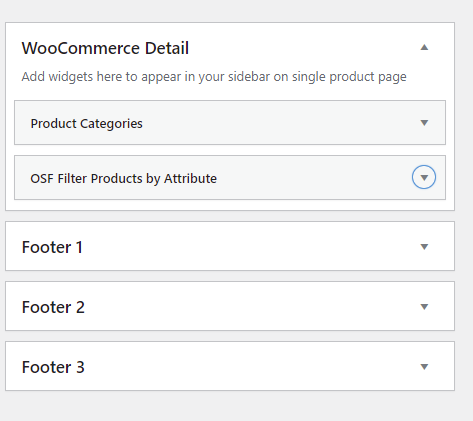
Task: Collapse the WooCommerce Detail panel with its up arrow
Action: point(424,47)
